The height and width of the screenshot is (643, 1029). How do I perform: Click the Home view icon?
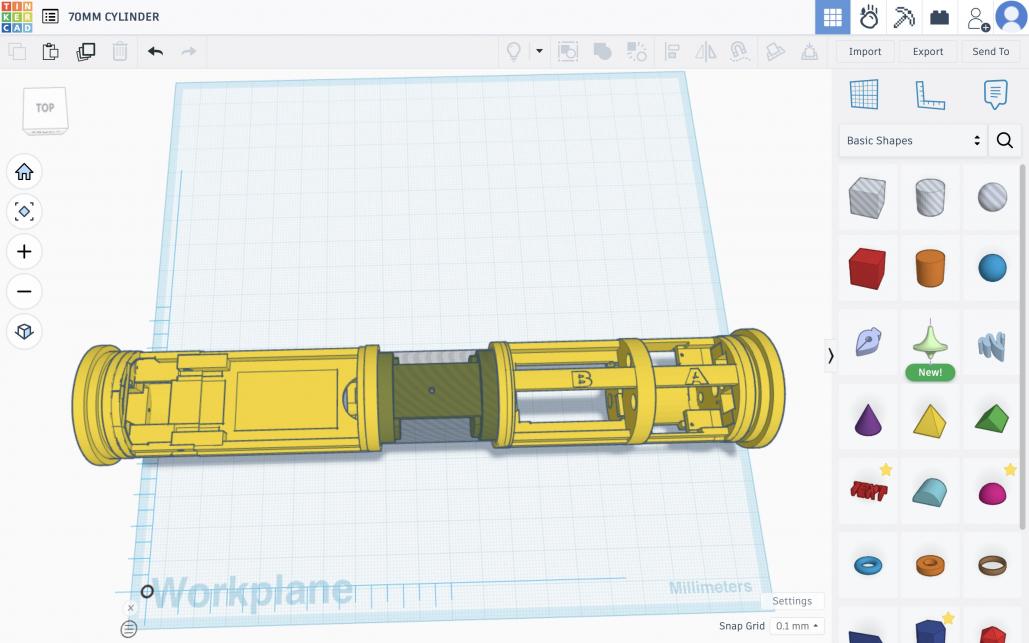tap(25, 172)
